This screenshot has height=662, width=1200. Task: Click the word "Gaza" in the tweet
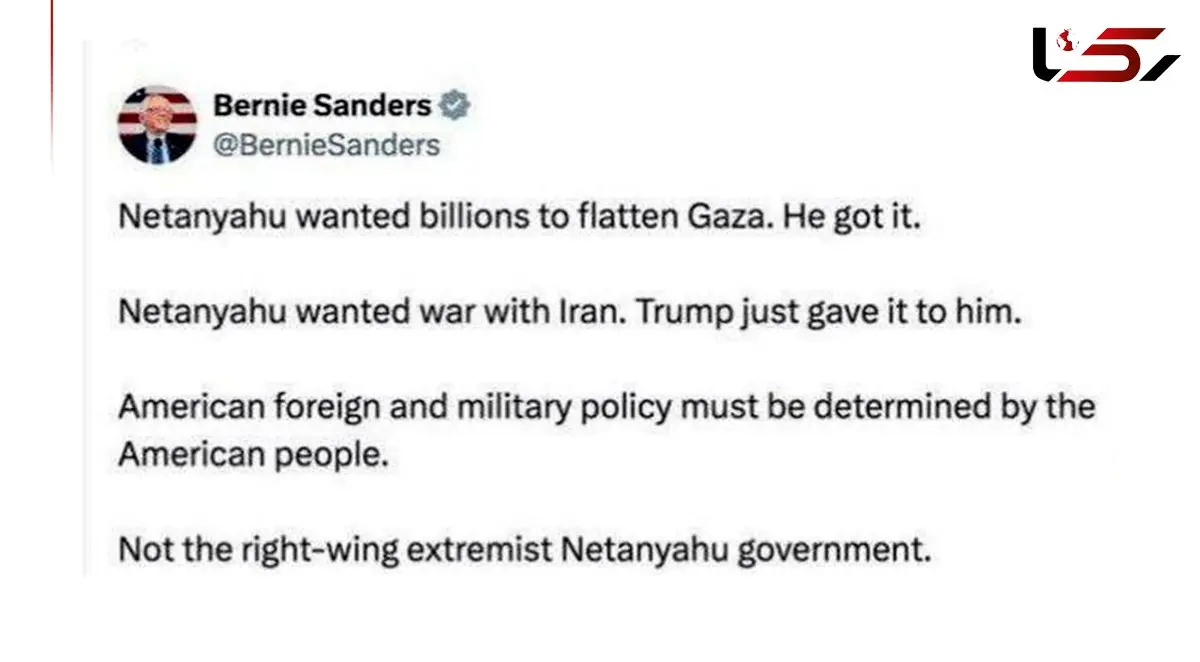pyautogui.click(x=719, y=218)
